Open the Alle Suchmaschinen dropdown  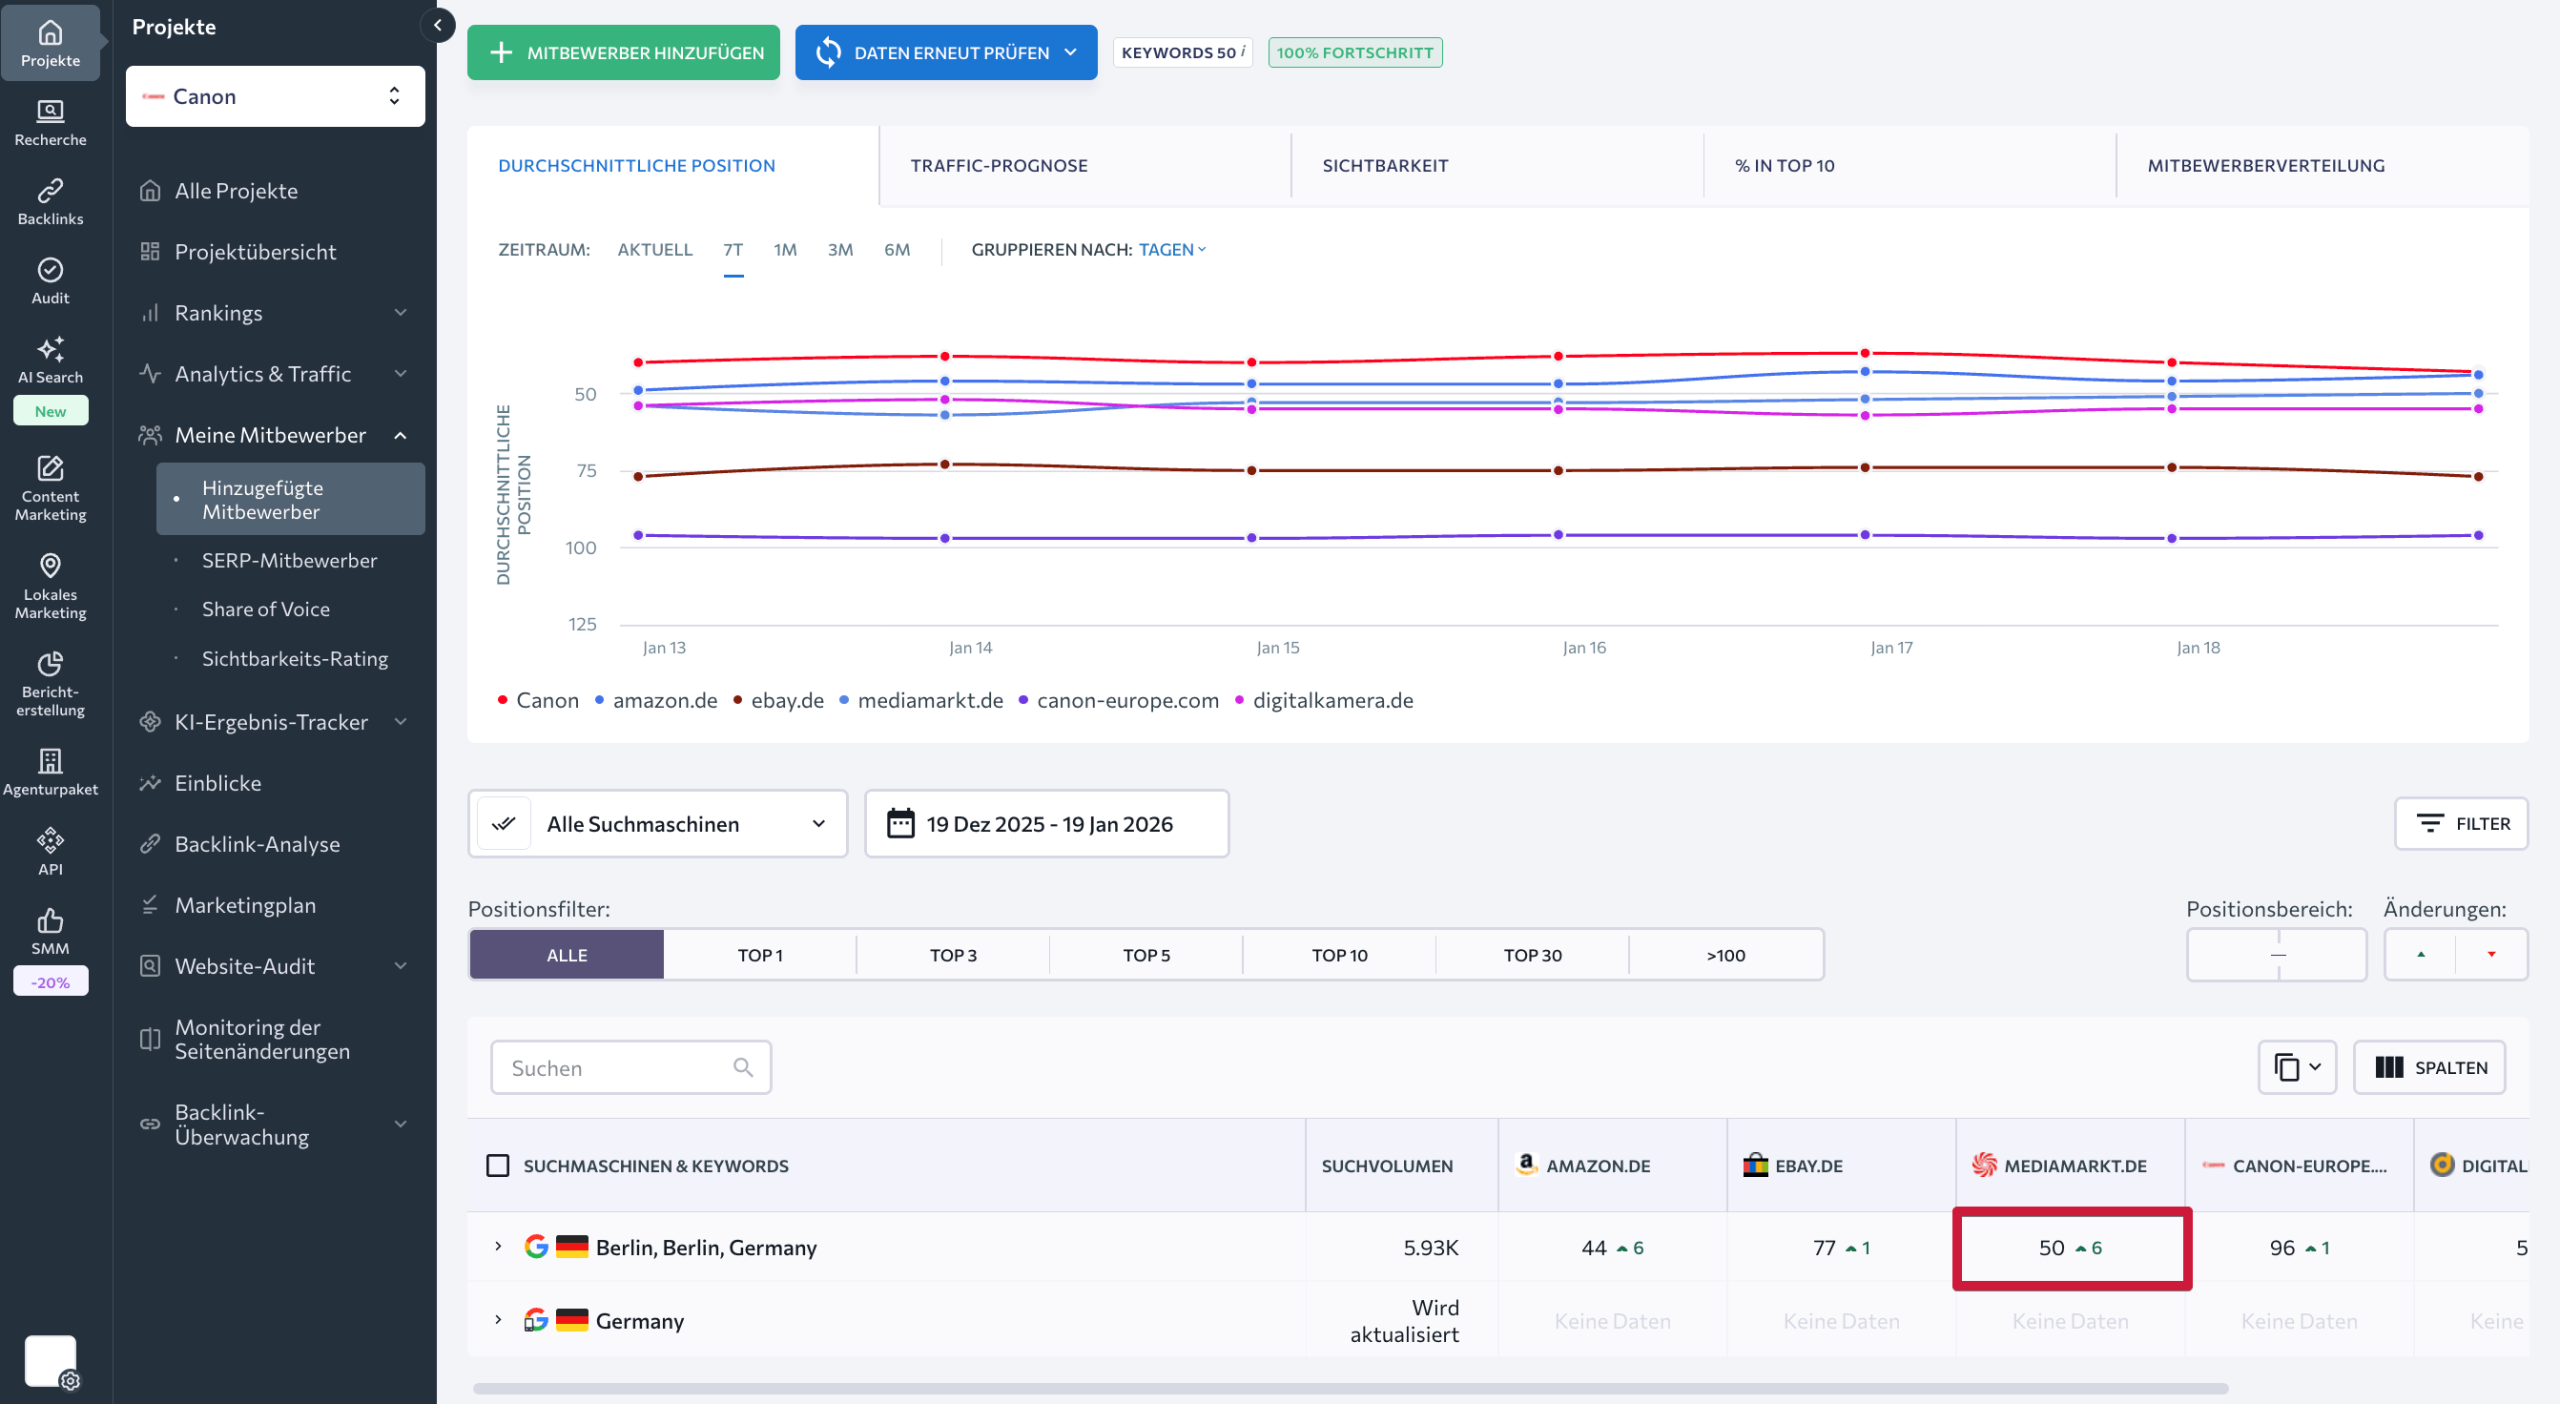(x=657, y=824)
